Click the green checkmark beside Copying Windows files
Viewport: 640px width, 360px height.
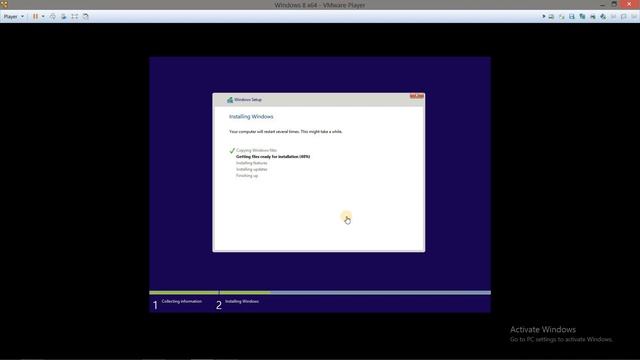[232, 151]
